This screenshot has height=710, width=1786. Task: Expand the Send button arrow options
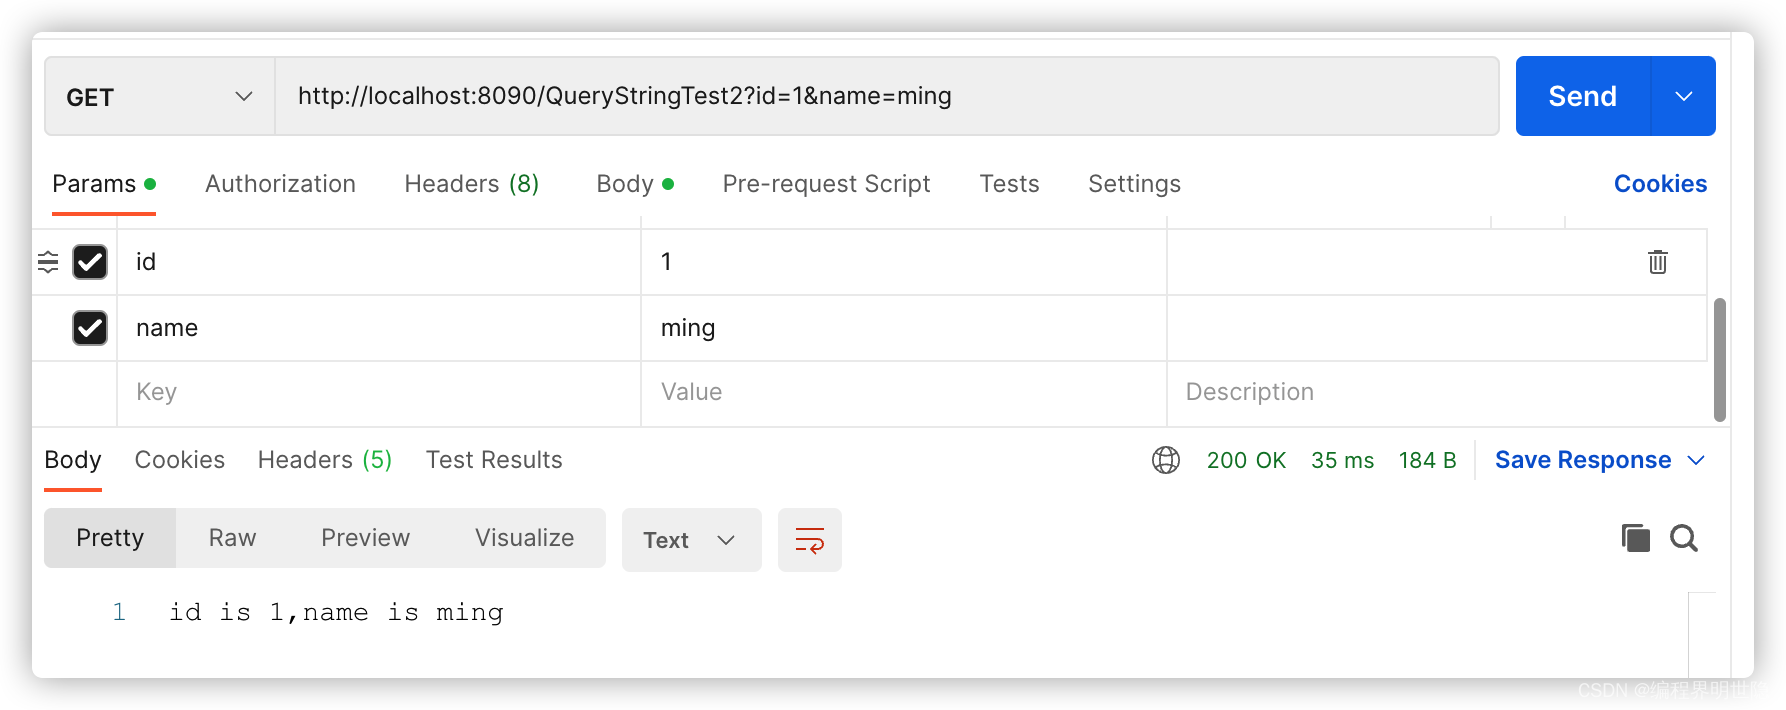pos(1683,97)
